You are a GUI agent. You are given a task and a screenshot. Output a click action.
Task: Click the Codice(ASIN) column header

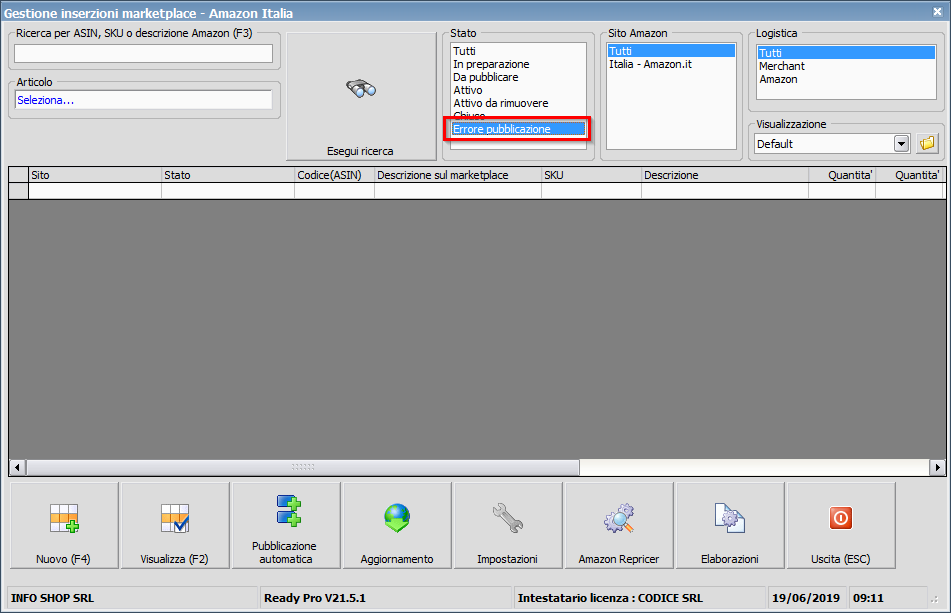(x=334, y=175)
